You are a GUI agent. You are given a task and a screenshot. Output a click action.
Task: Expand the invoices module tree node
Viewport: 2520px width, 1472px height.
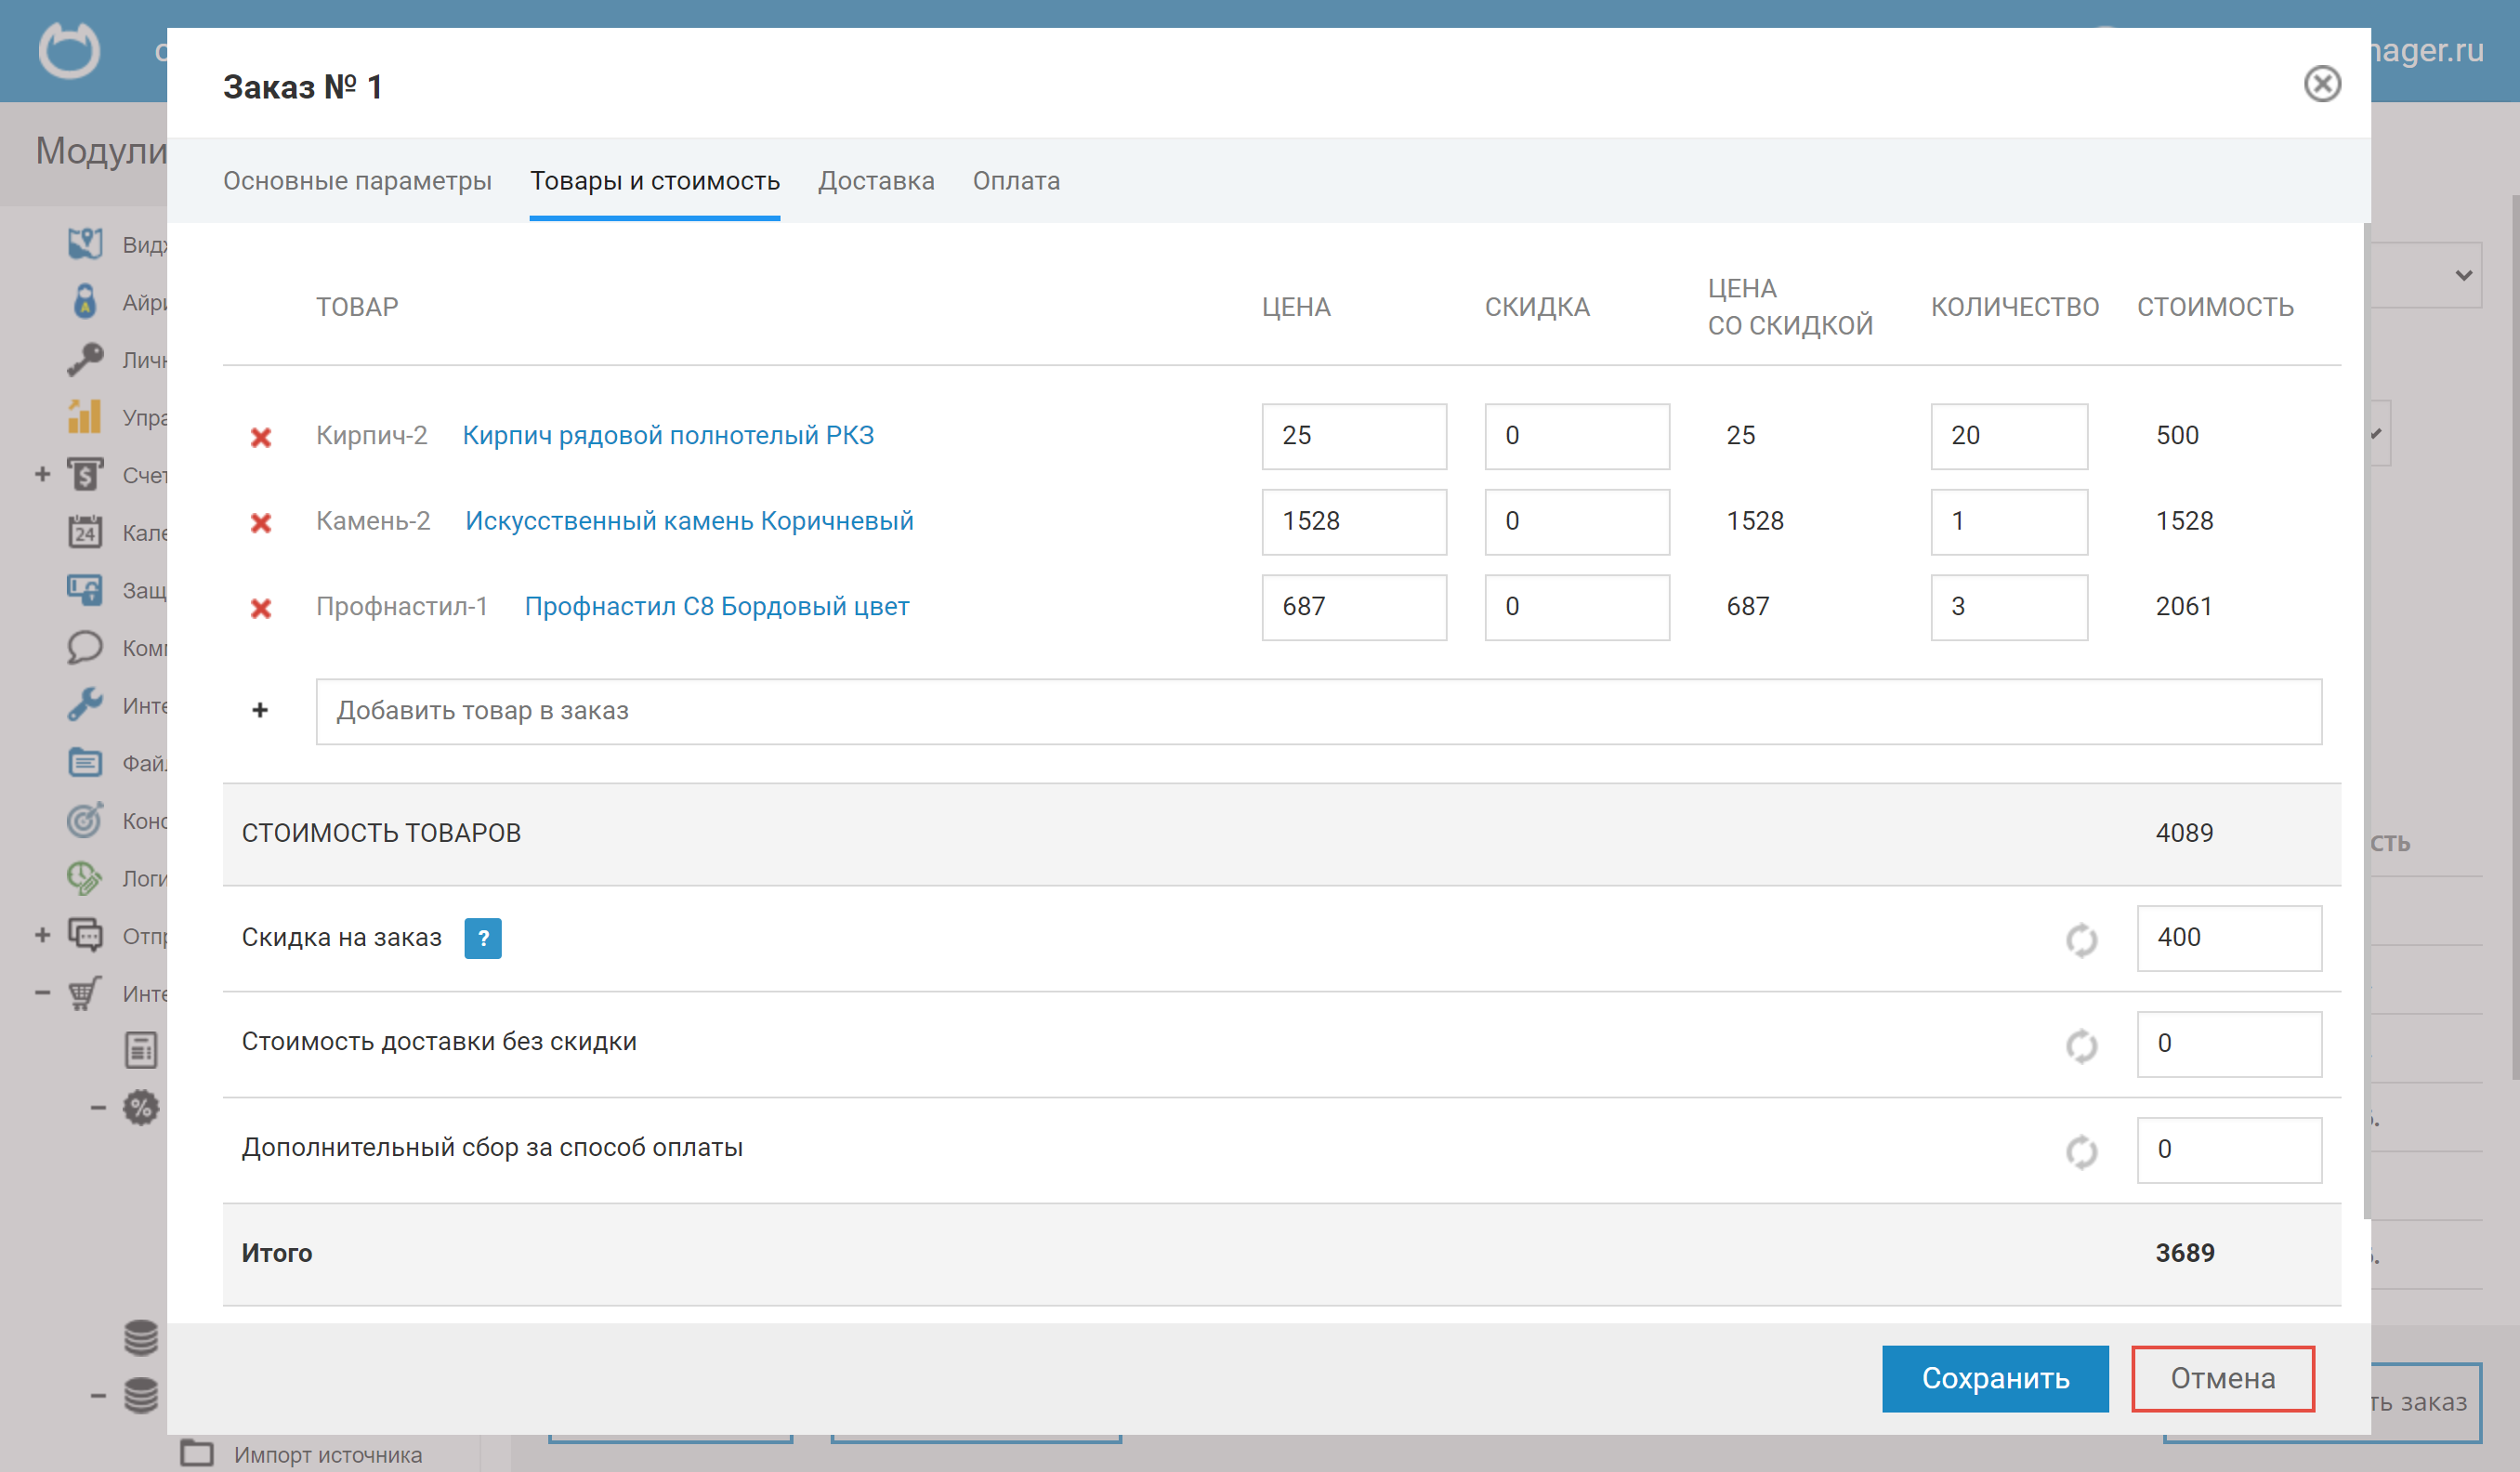(x=42, y=474)
